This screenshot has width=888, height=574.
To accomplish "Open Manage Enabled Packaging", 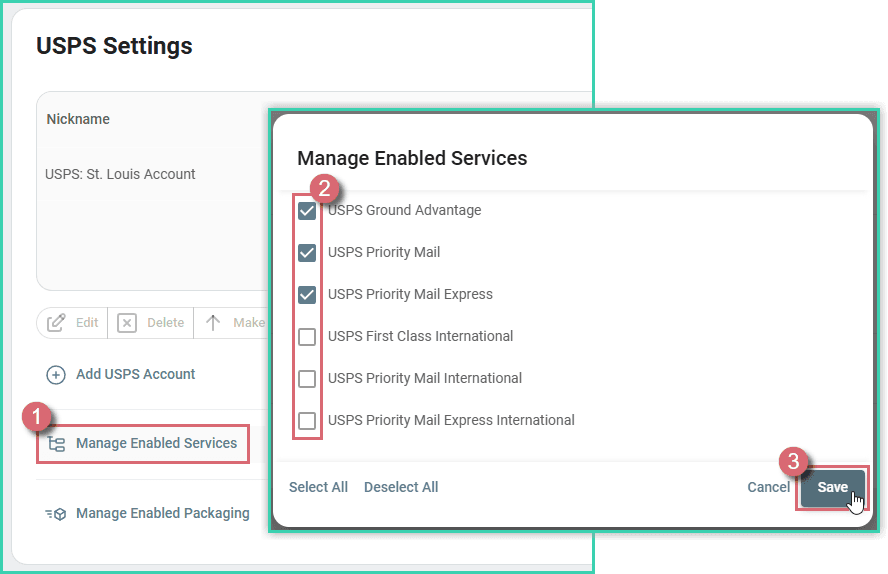I will 162,513.
